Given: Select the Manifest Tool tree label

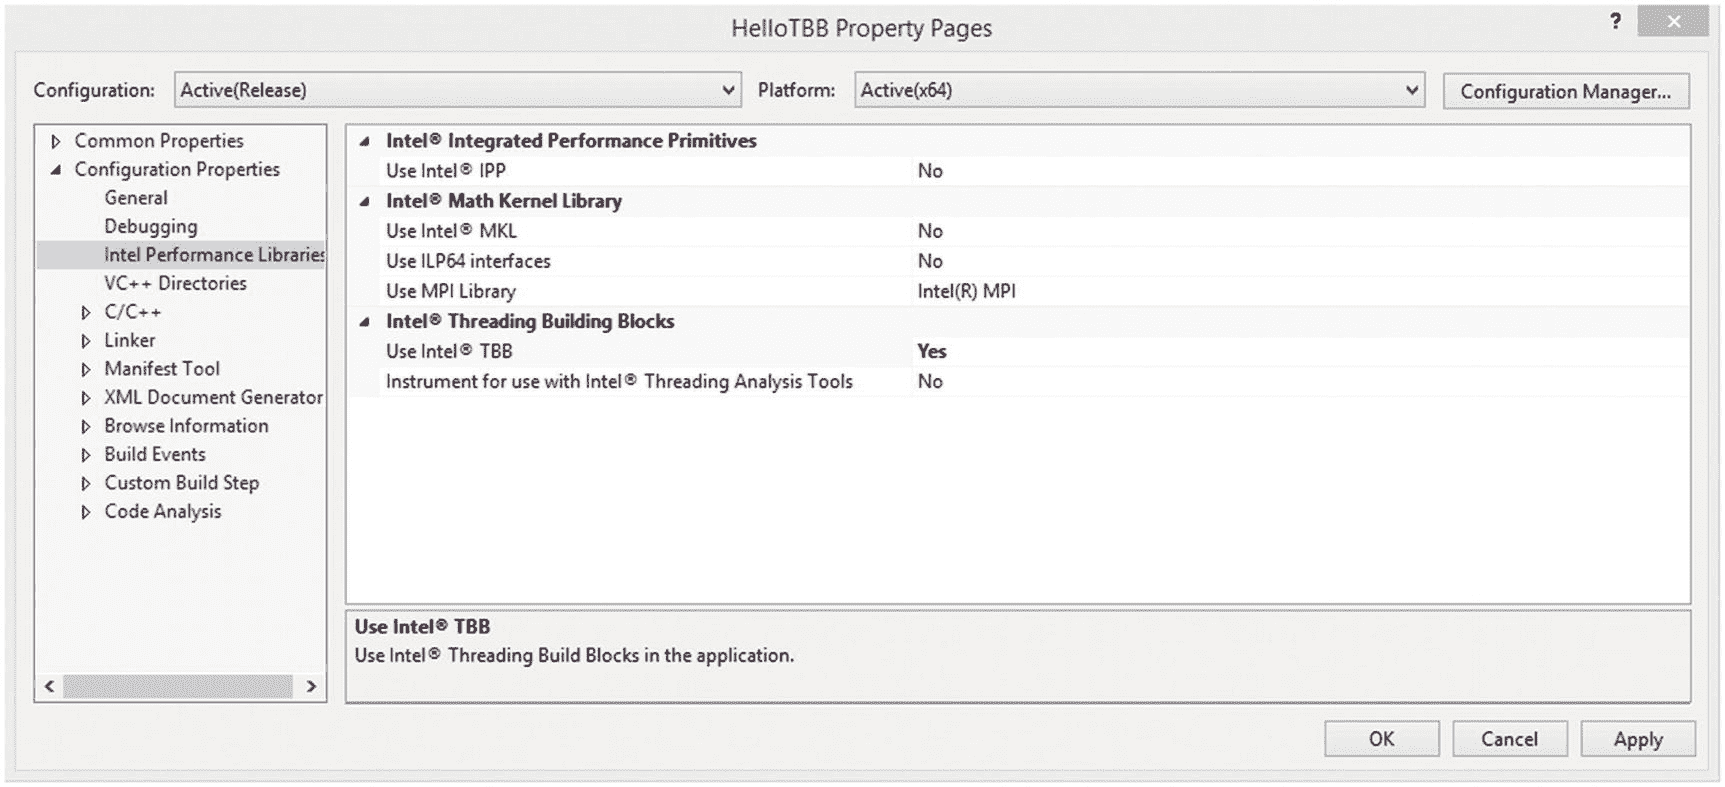Looking at the screenshot, I should [x=162, y=369].
